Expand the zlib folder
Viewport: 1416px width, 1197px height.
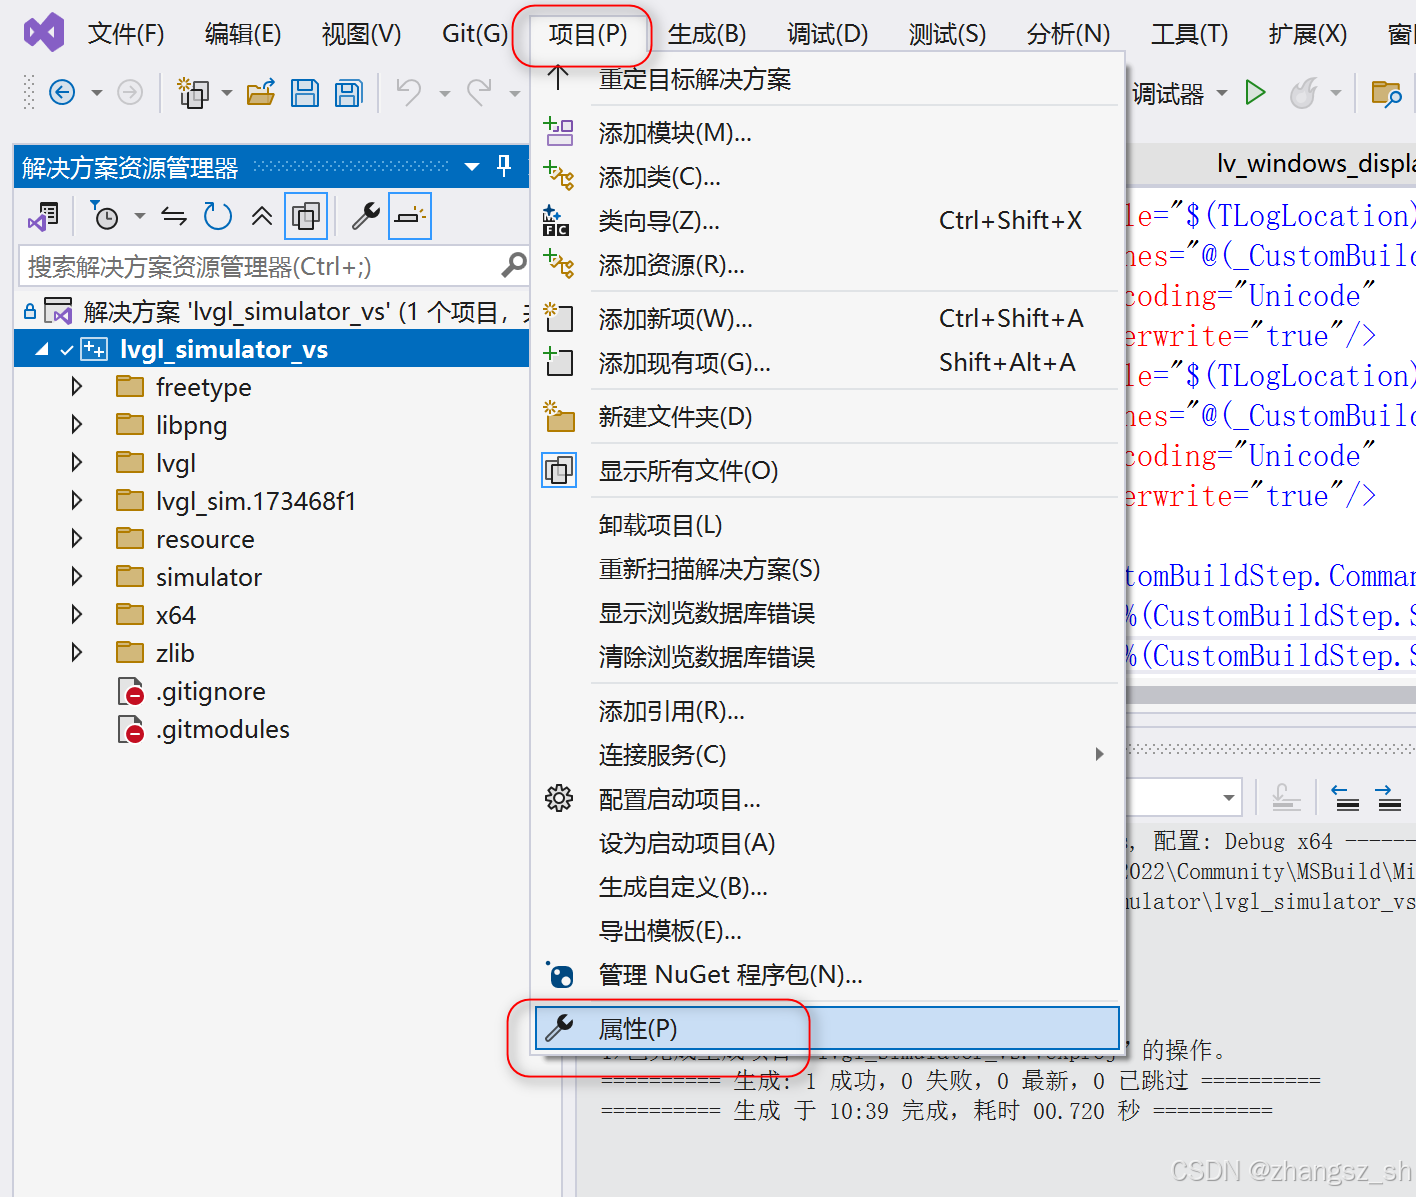[77, 653]
